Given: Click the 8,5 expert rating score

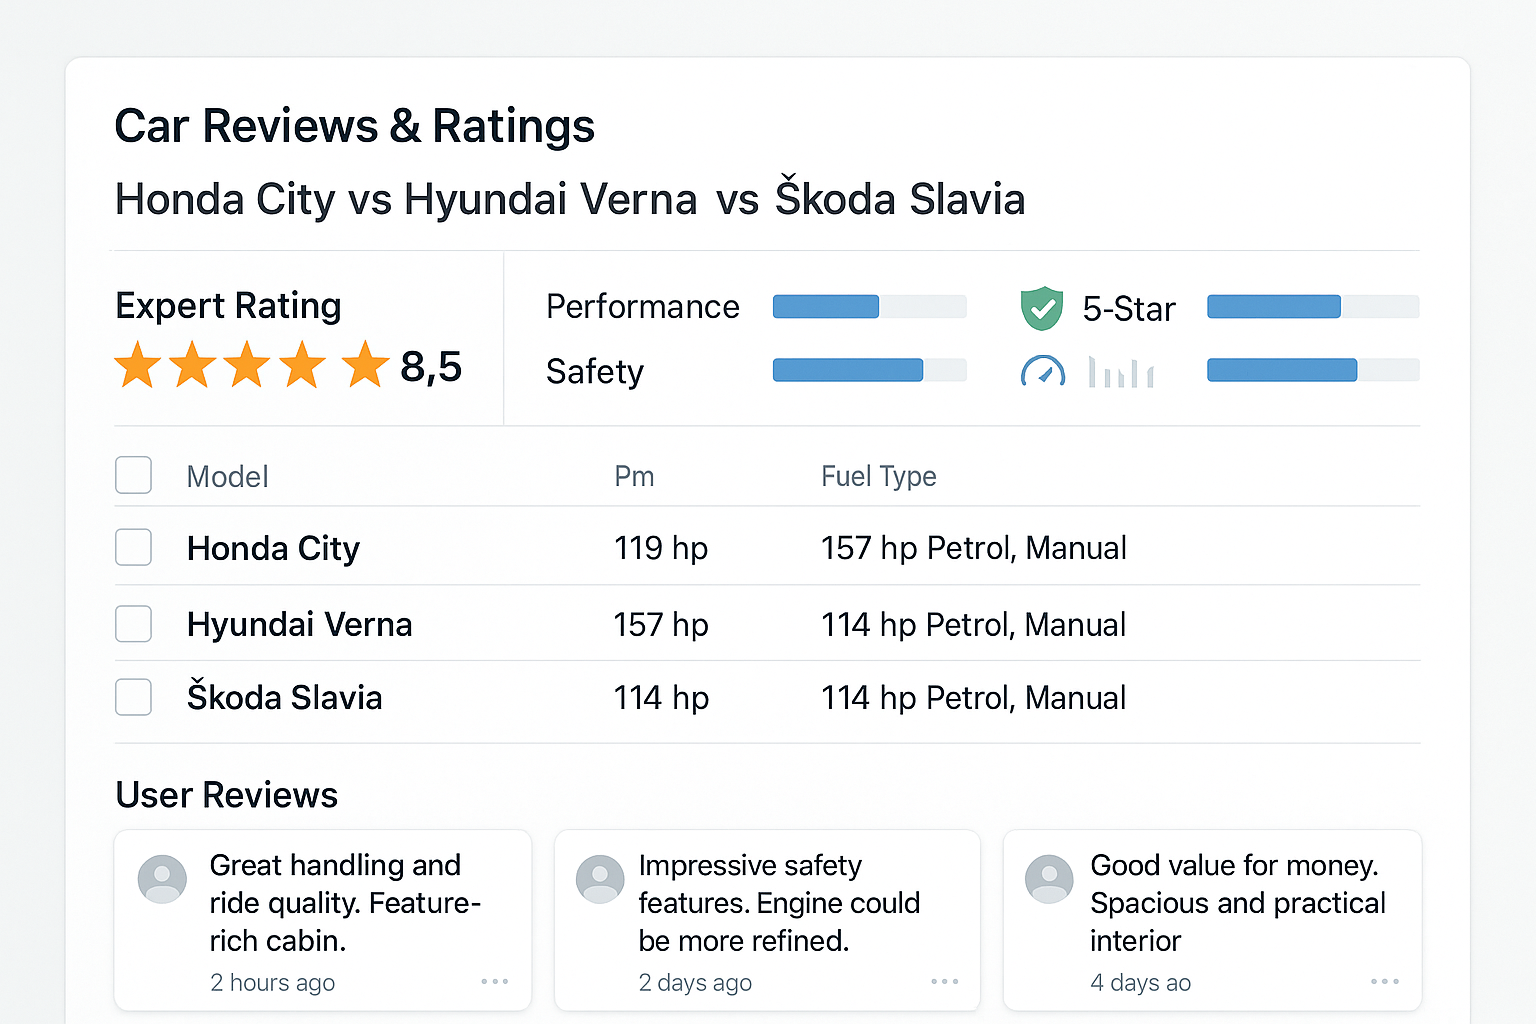Looking at the screenshot, I should (x=431, y=368).
